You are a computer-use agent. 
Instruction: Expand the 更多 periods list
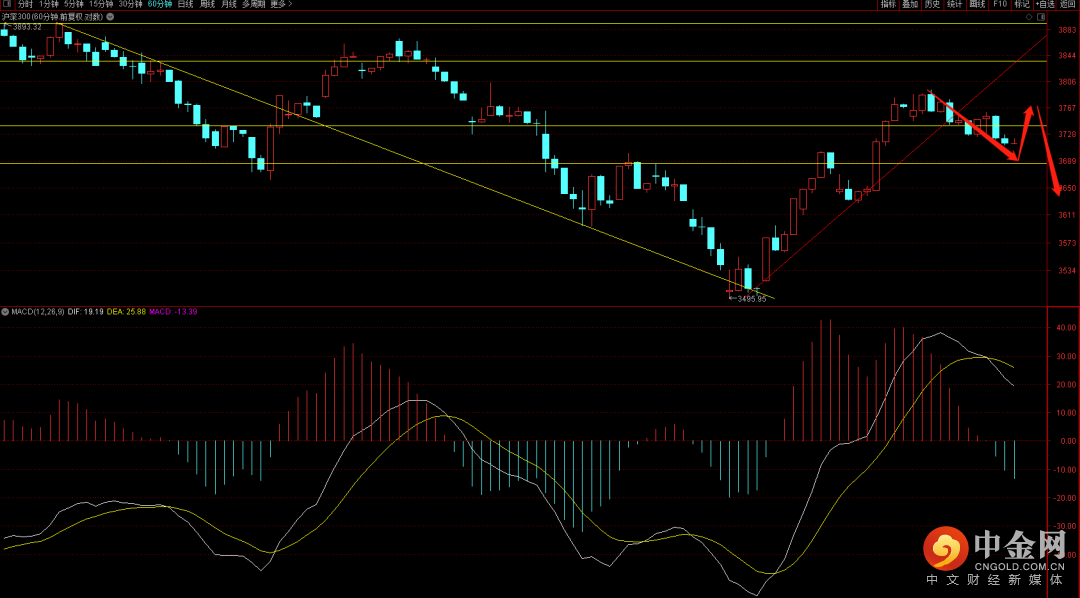point(281,4)
